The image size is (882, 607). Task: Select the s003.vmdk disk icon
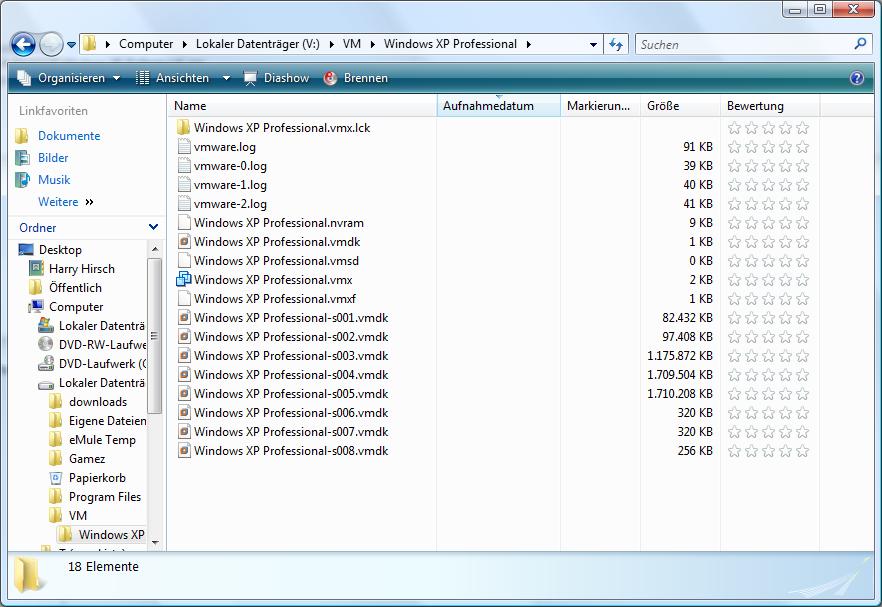[x=183, y=355]
